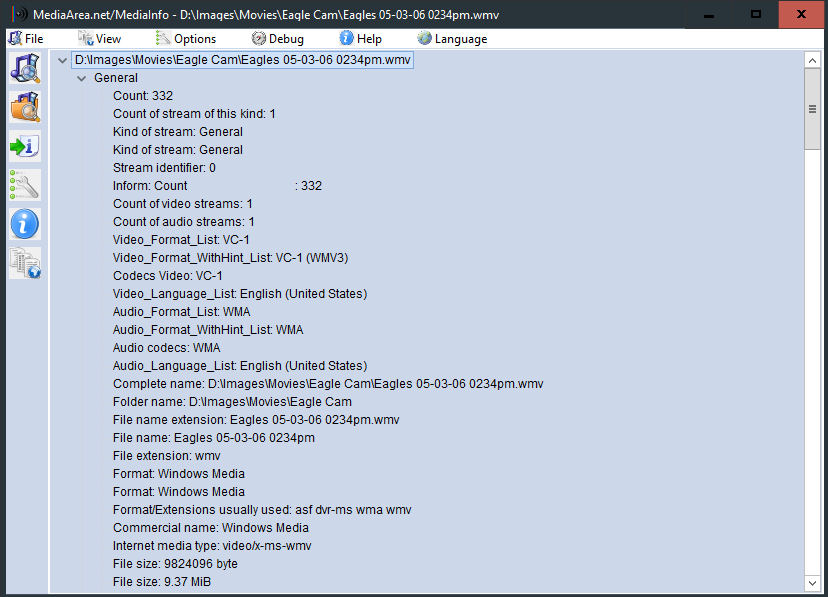
Task: Select the General tree node label
Action: (116, 78)
